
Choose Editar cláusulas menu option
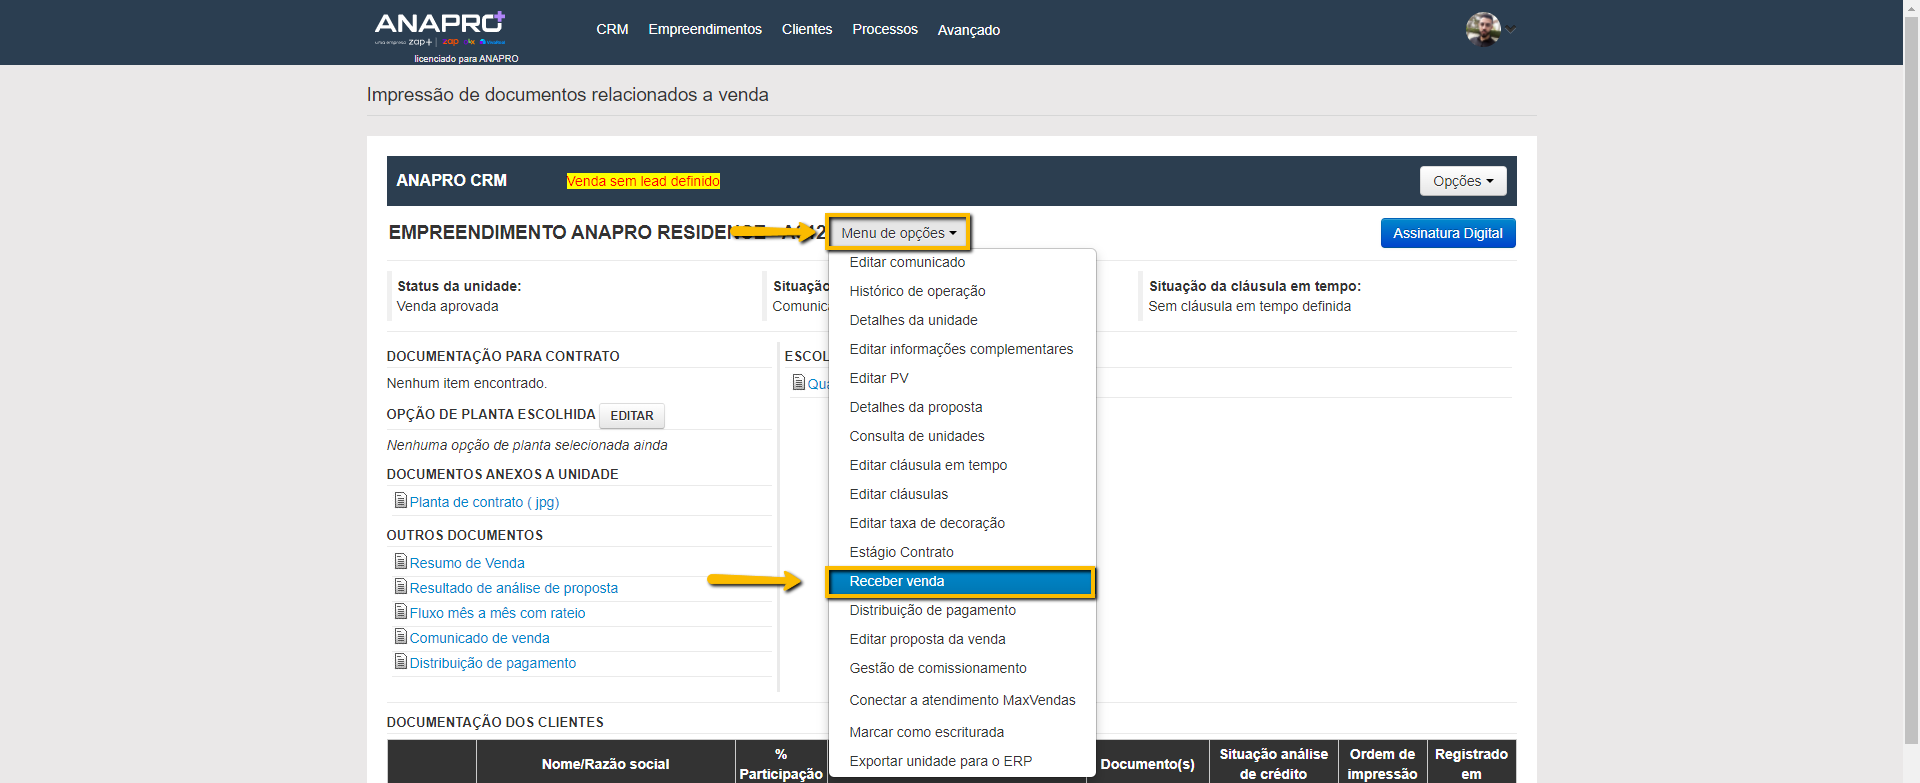(x=898, y=494)
